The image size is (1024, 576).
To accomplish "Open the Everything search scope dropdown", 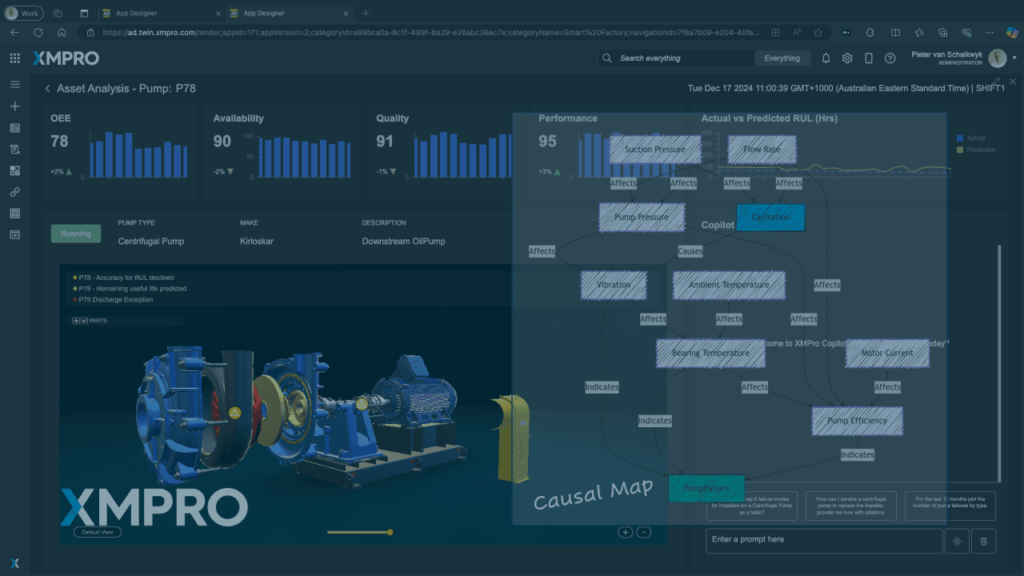I will point(782,58).
